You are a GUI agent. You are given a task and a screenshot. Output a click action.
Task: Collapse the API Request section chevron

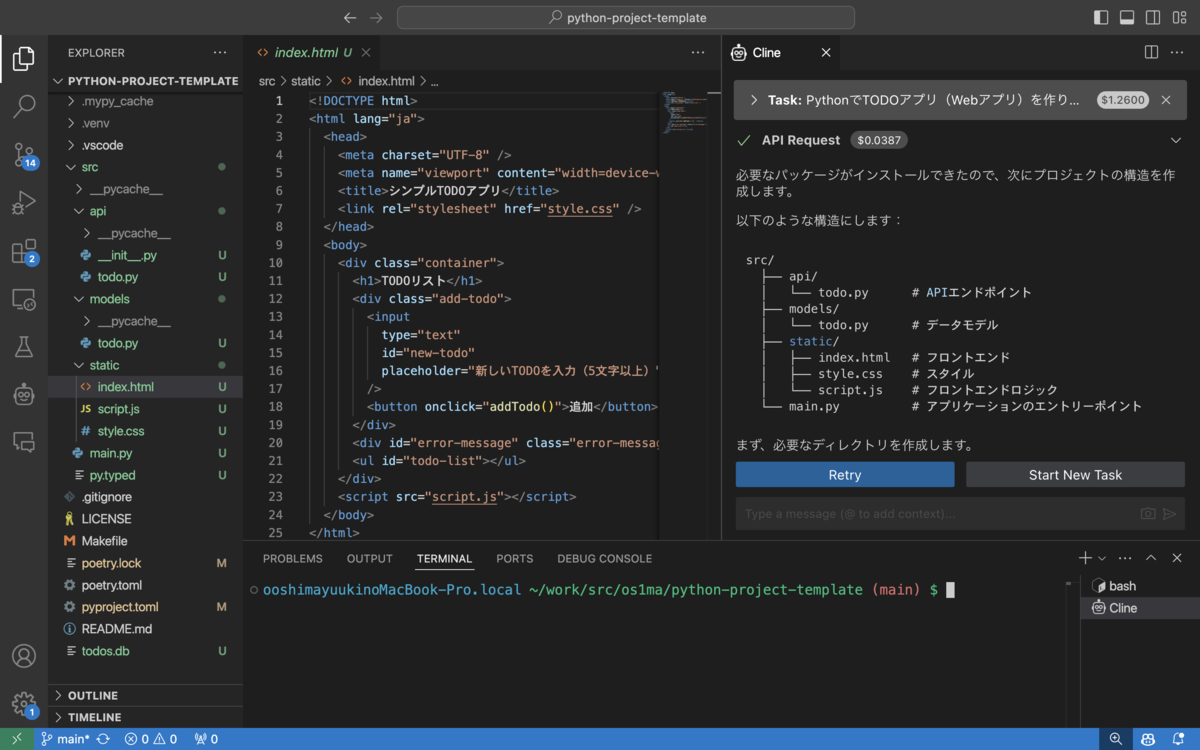tap(1176, 140)
